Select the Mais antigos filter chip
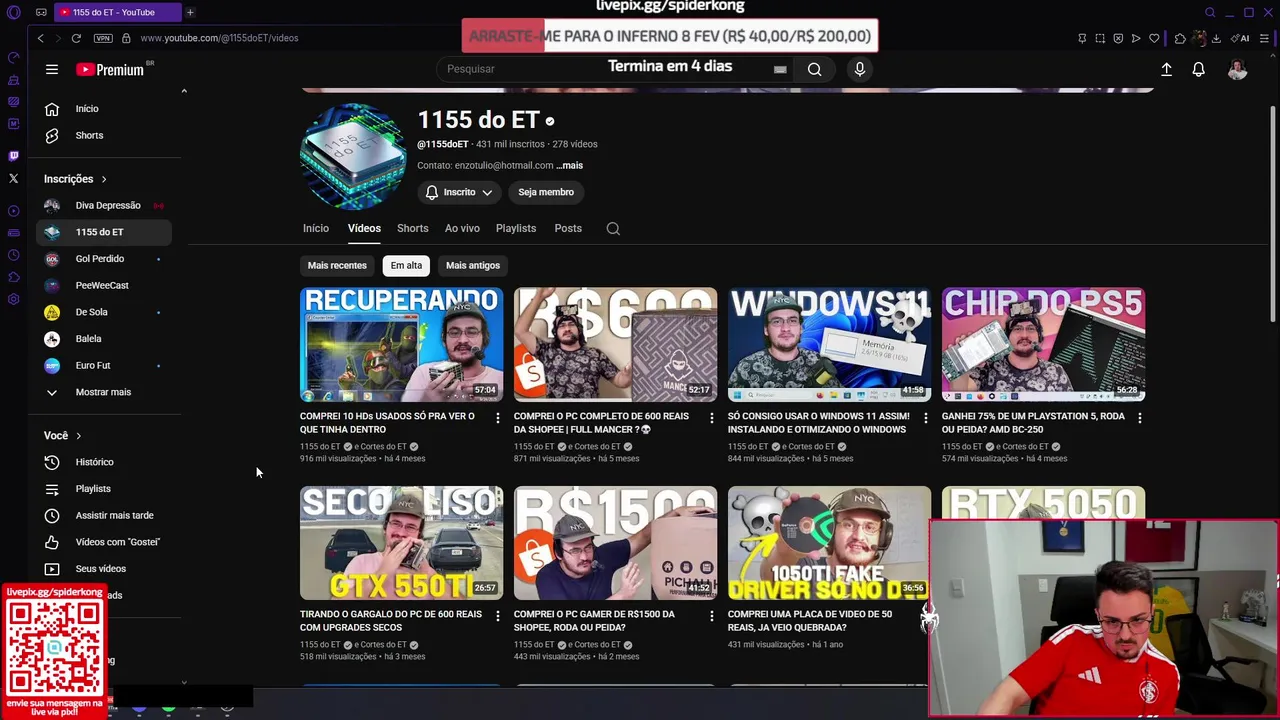 tap(473, 265)
